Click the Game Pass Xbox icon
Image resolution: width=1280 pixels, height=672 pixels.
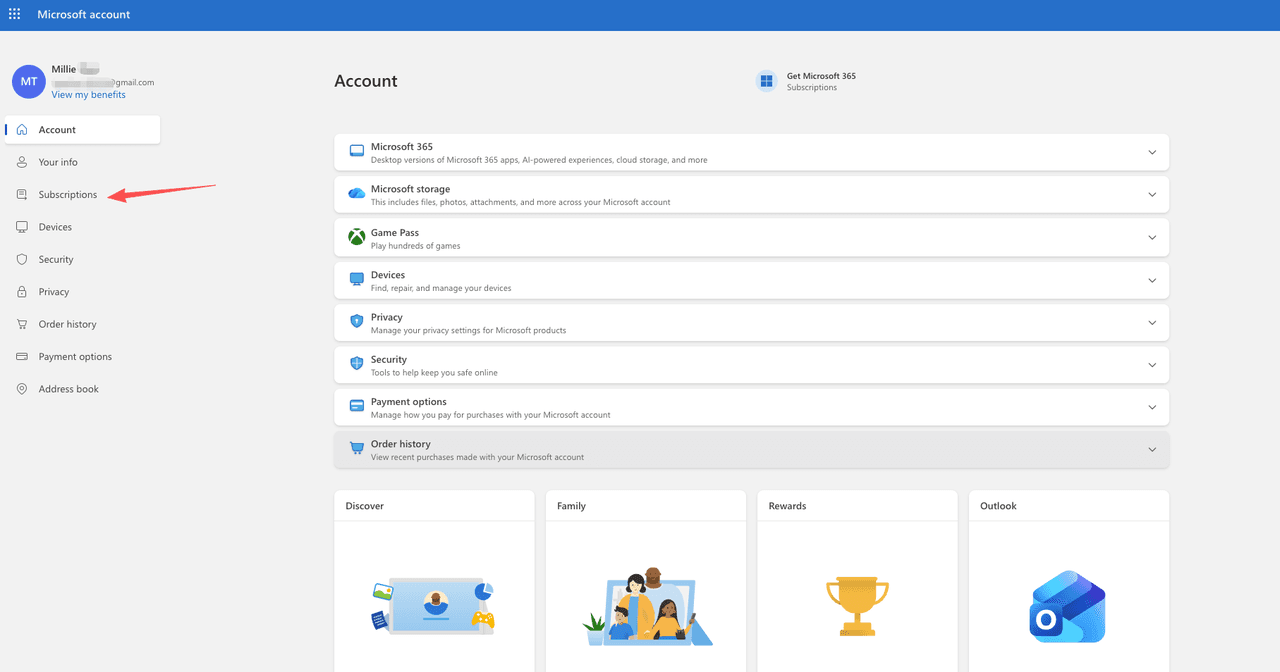pyautogui.click(x=356, y=237)
